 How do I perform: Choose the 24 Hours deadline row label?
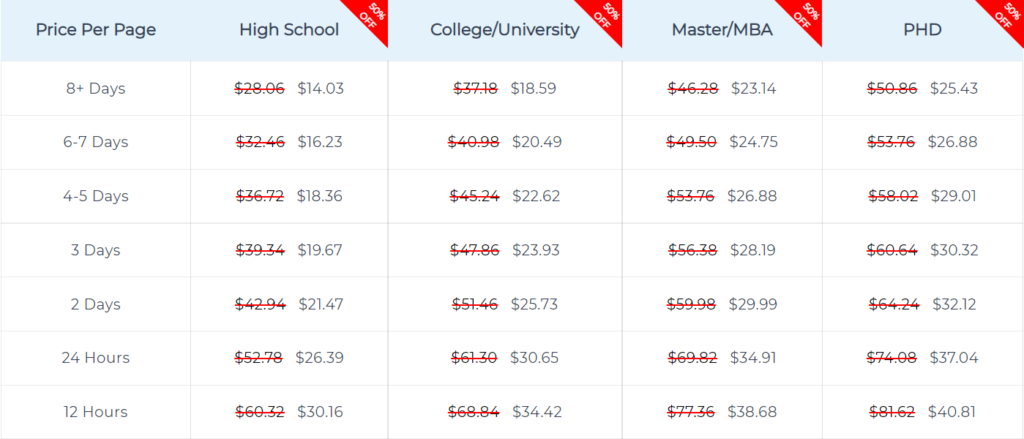[x=96, y=358]
